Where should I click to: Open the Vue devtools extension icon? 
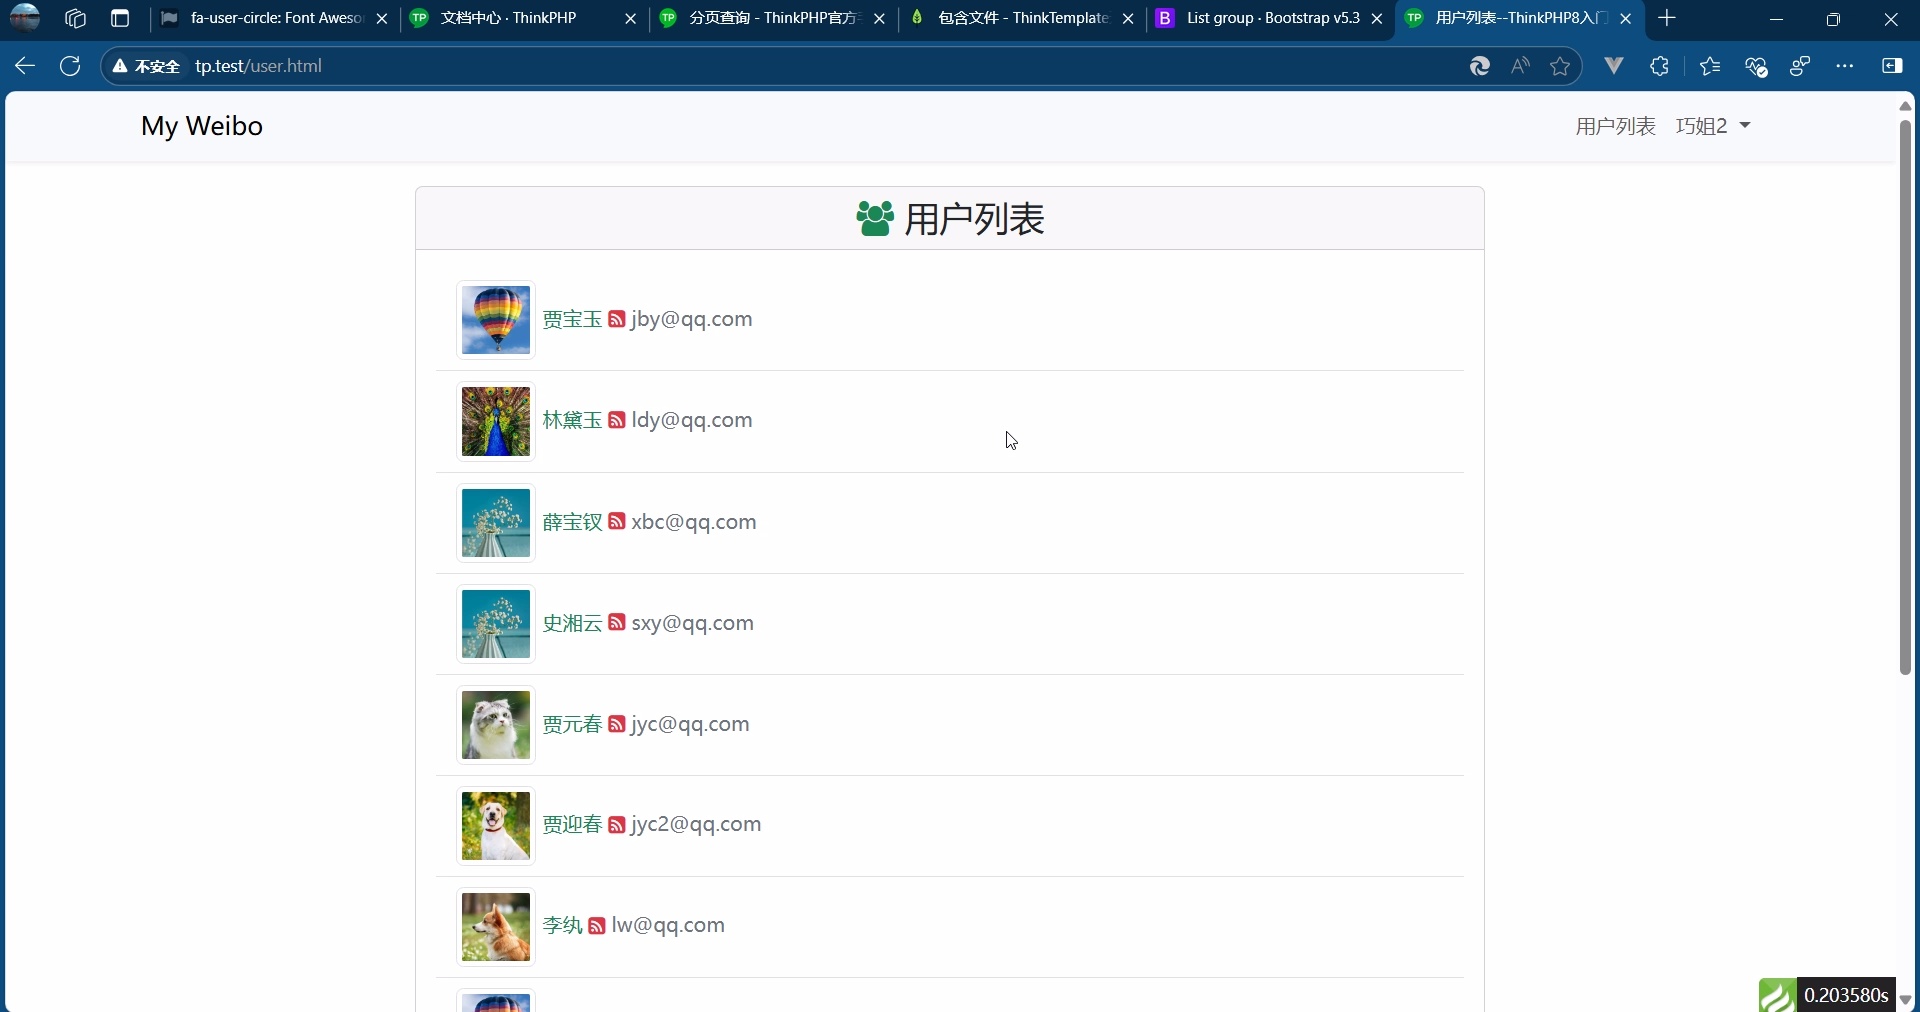[x=1614, y=66]
